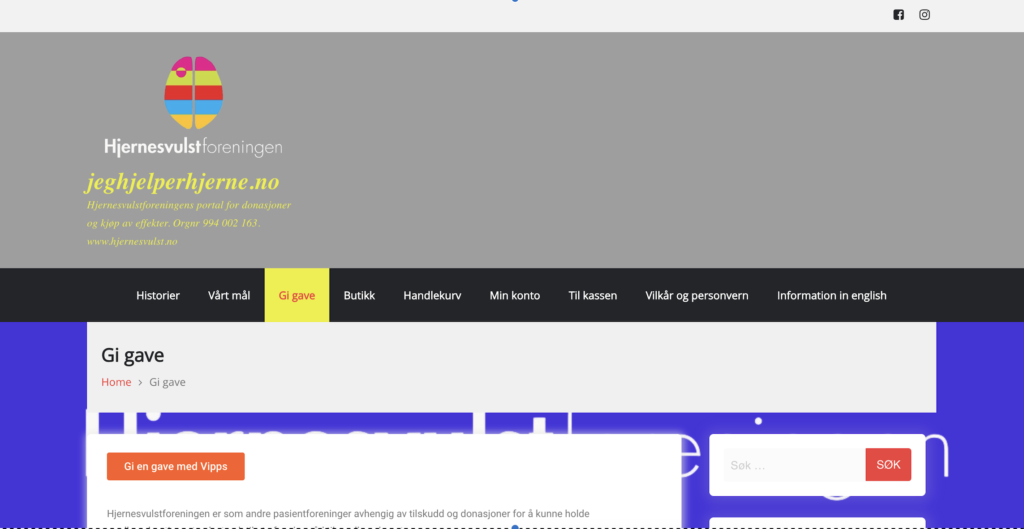This screenshot has width=1024, height=529.
Task: Open Information in english
Action: (x=831, y=295)
